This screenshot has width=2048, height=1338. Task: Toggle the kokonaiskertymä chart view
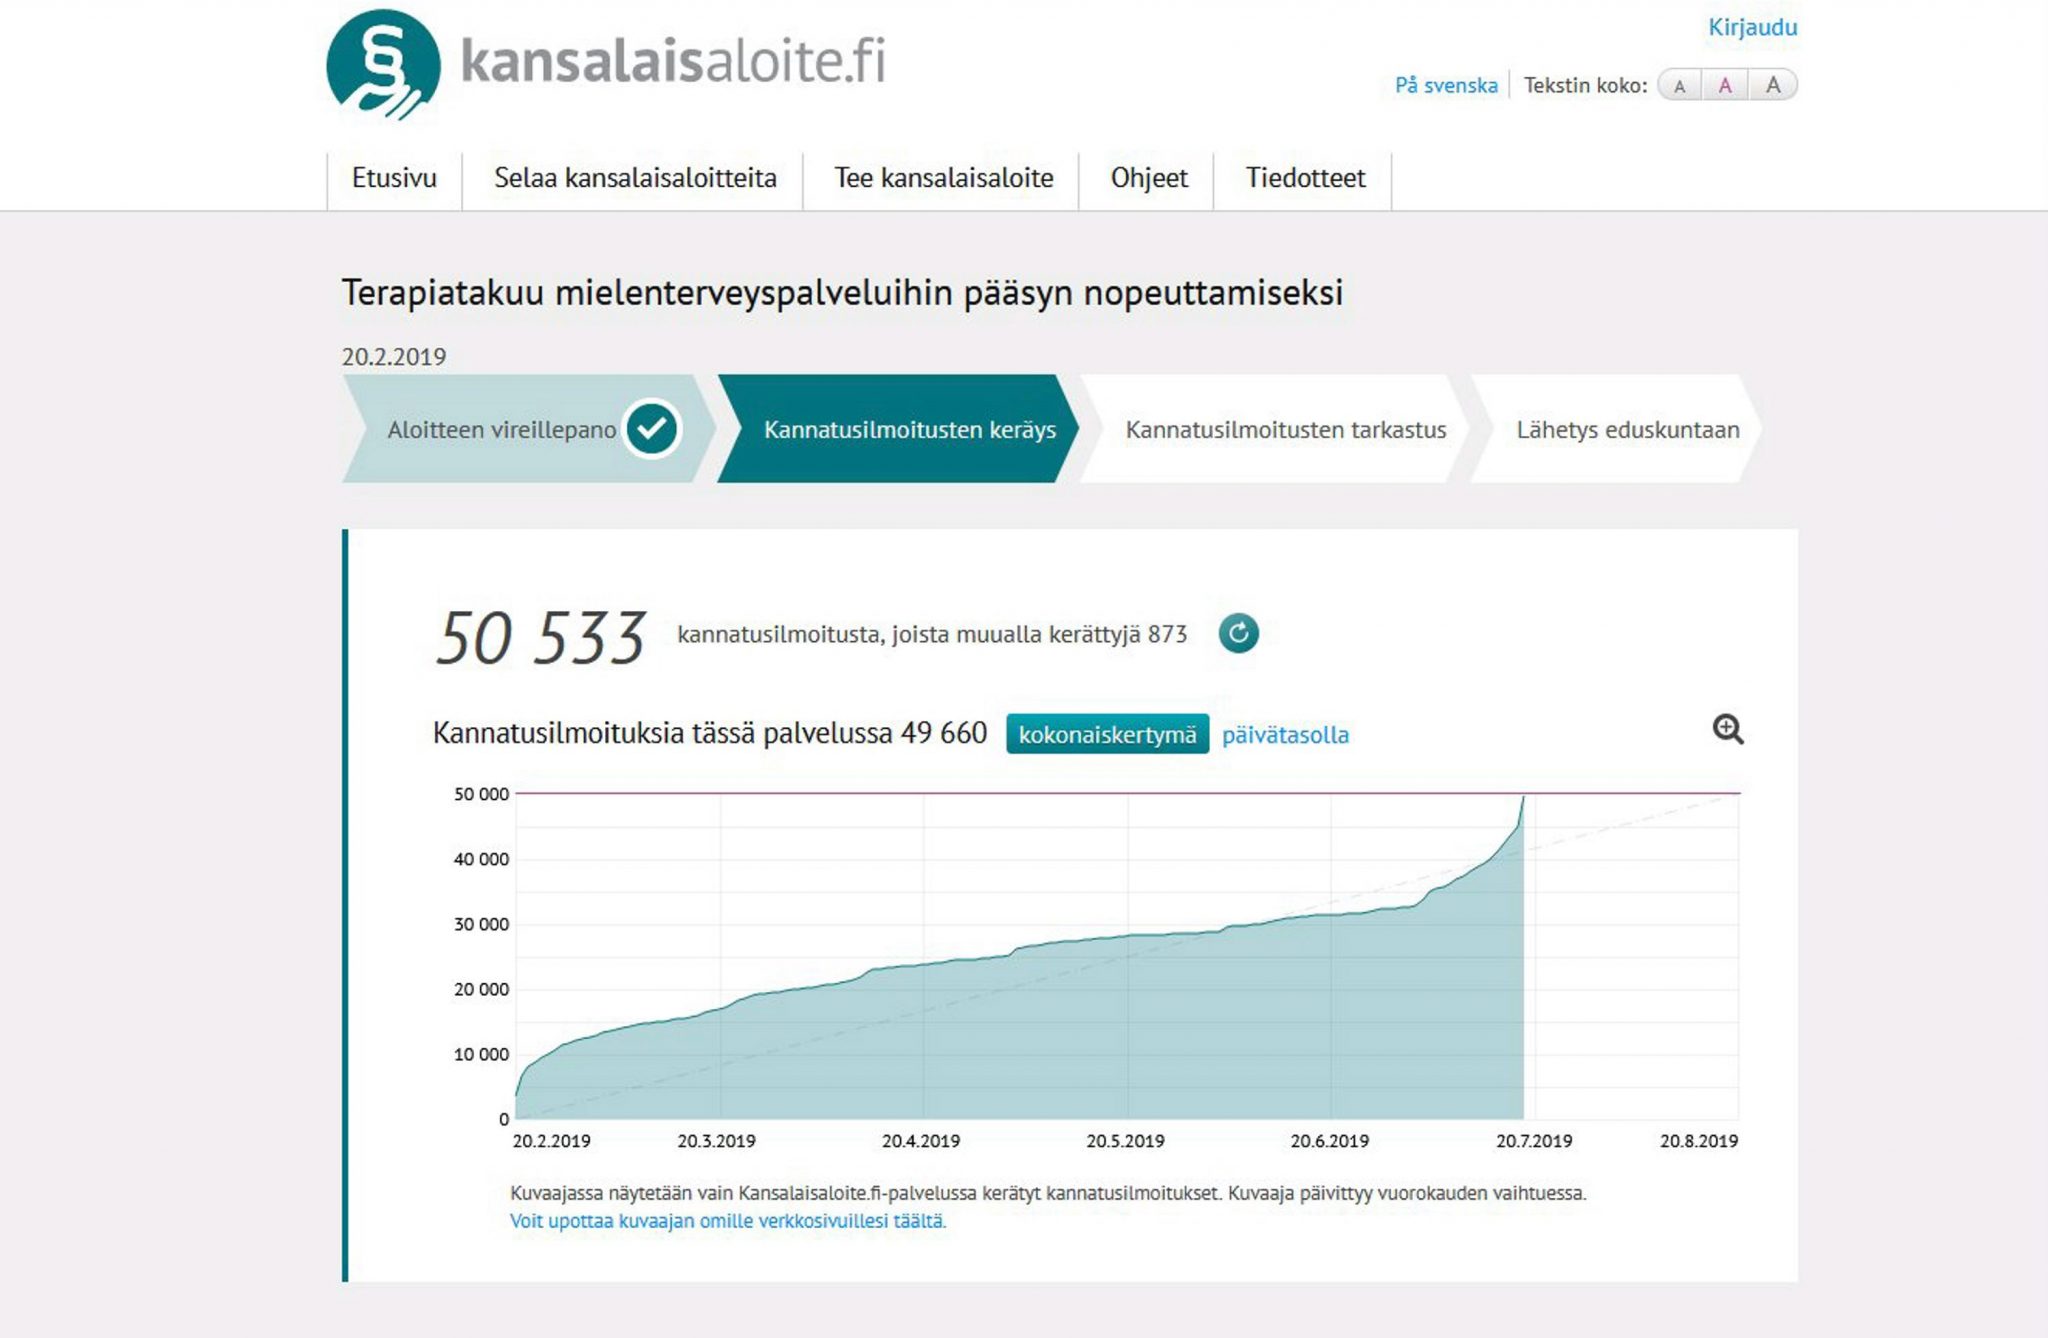(x=1107, y=734)
